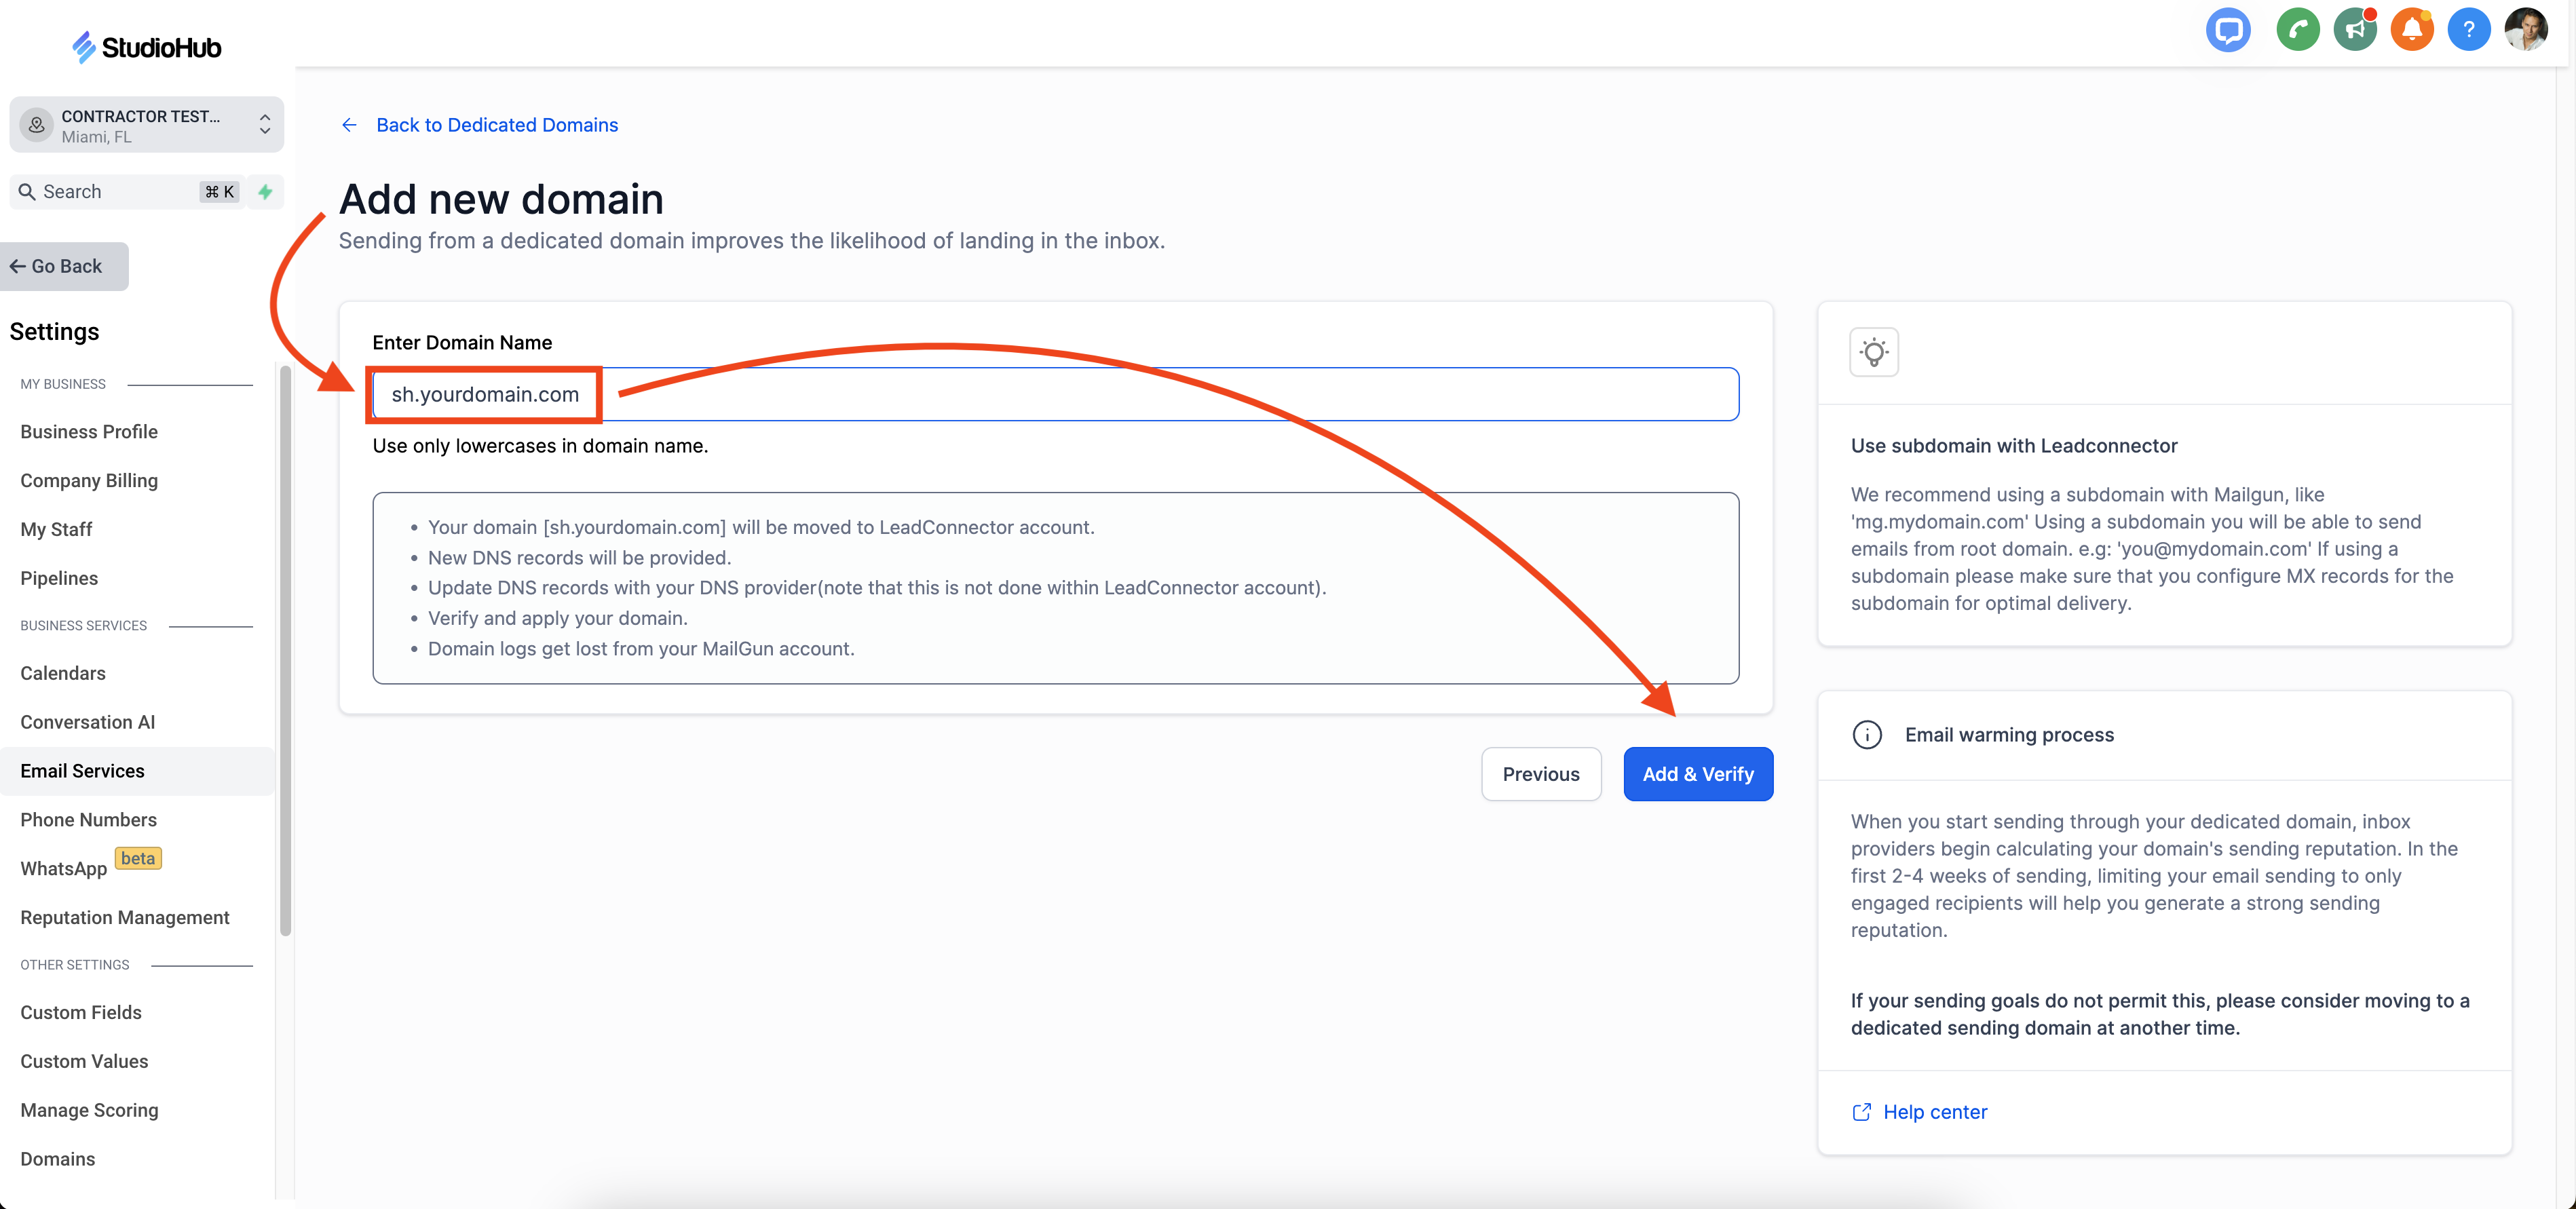The image size is (2576, 1209).
Task: Click the blue question mark help icon
Action: pyautogui.click(x=2468, y=30)
